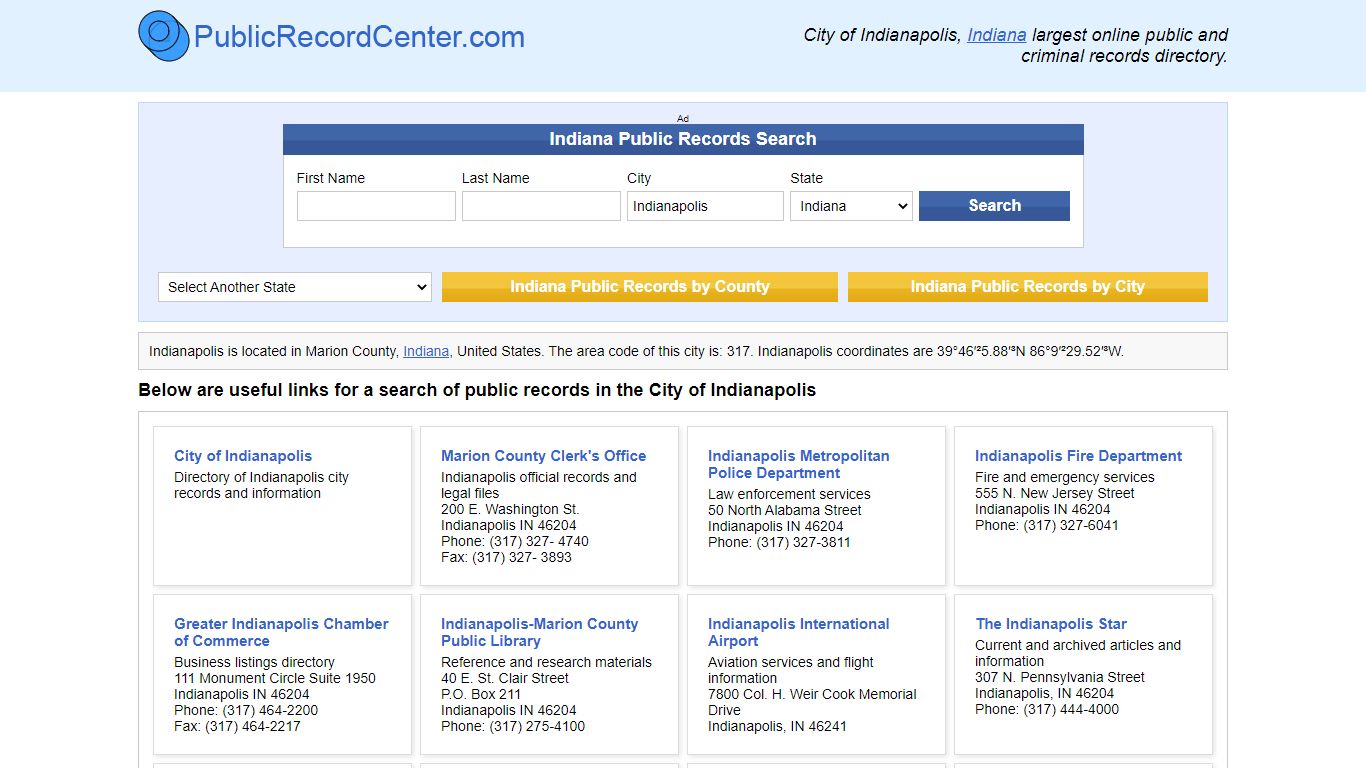Click address 111 Monument Circle Suite 1950
The image size is (1366, 768).
click(x=275, y=678)
